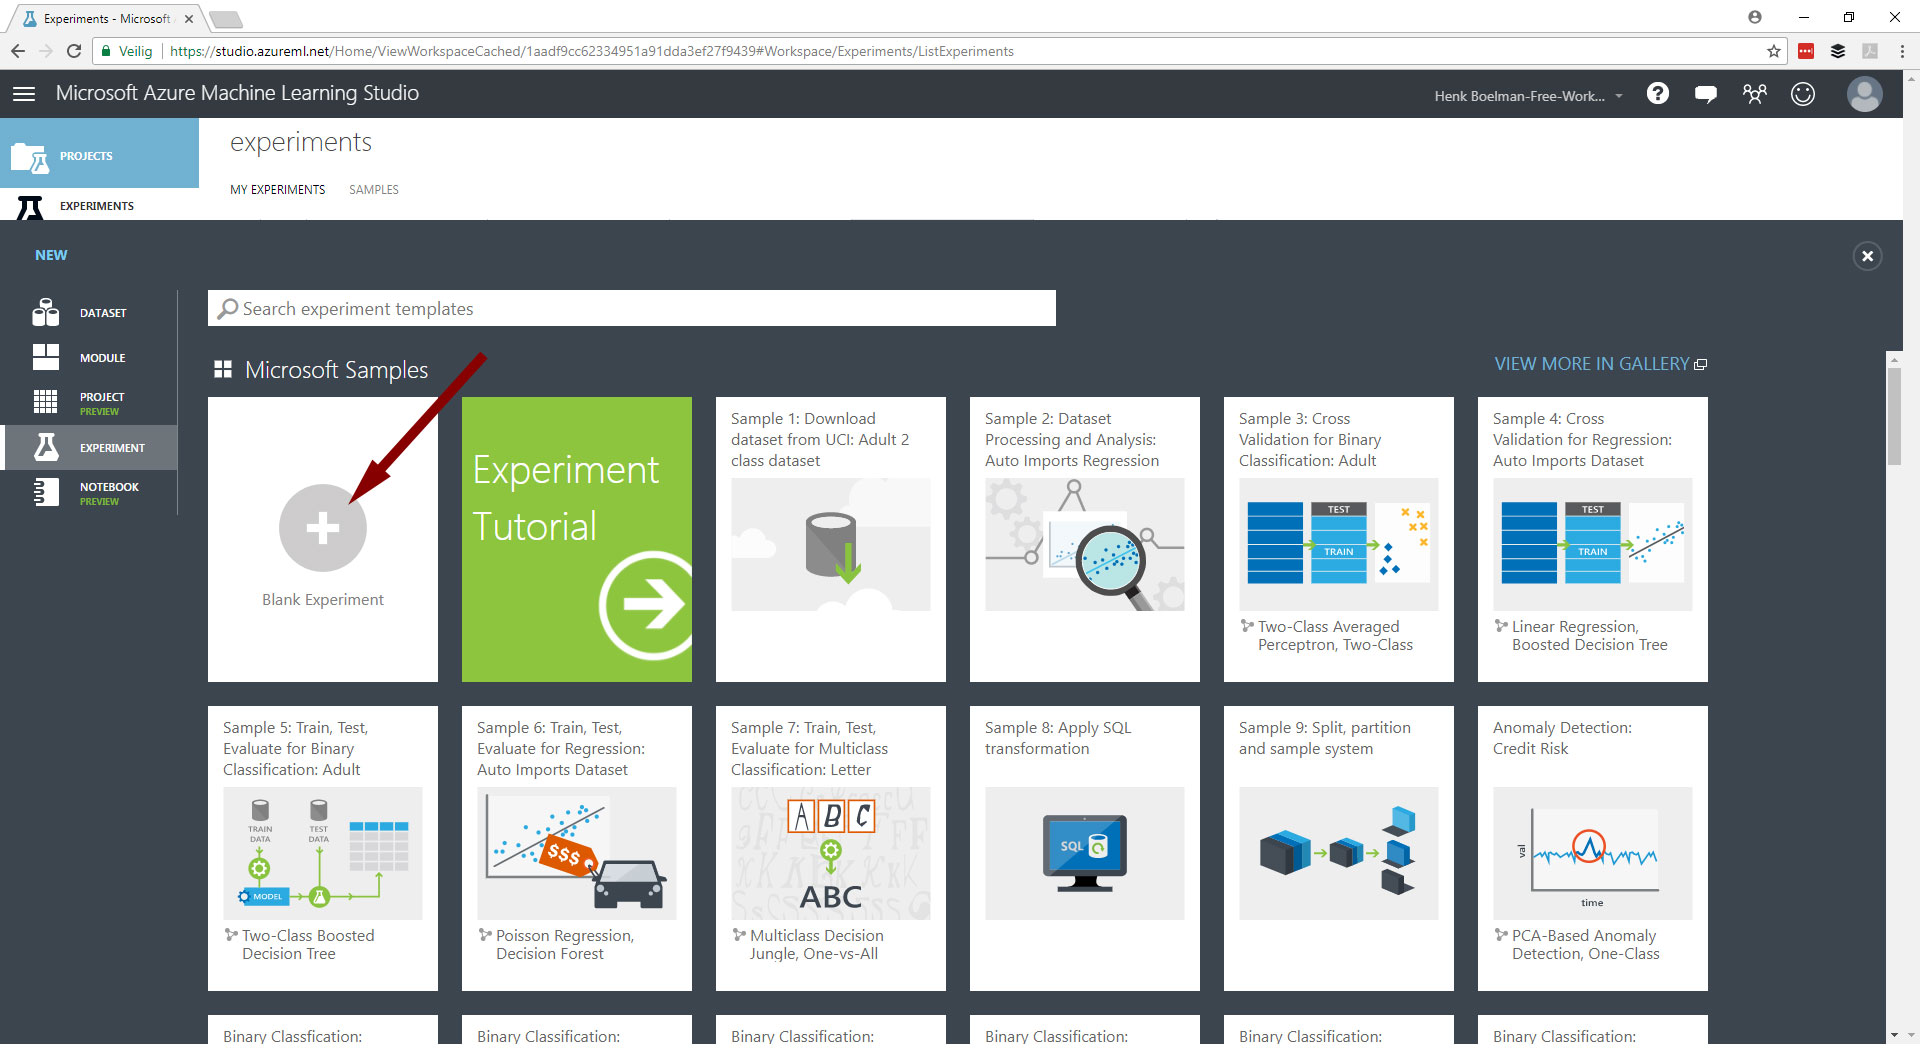Open the user profile avatar
The image size is (1920, 1048).
coord(1865,94)
